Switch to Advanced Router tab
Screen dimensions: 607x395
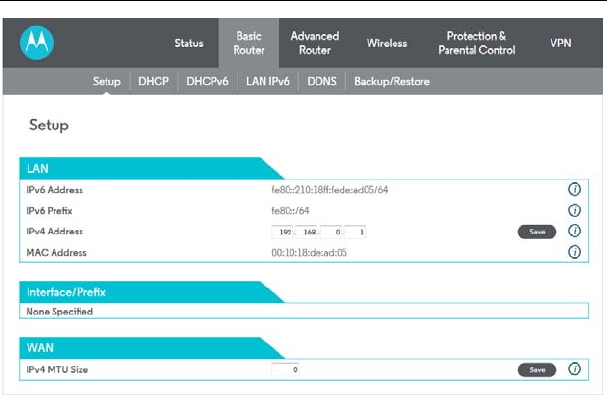pyautogui.click(x=315, y=43)
